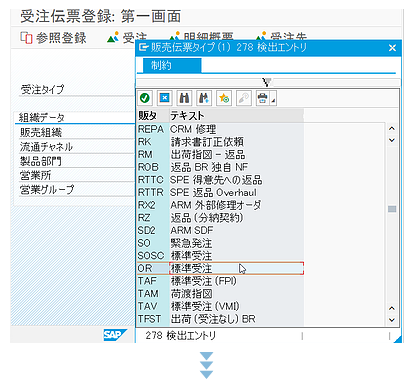This screenshot has width=410, height=384.
Task: Click the 受注タイプ field label
Action: tap(42, 89)
